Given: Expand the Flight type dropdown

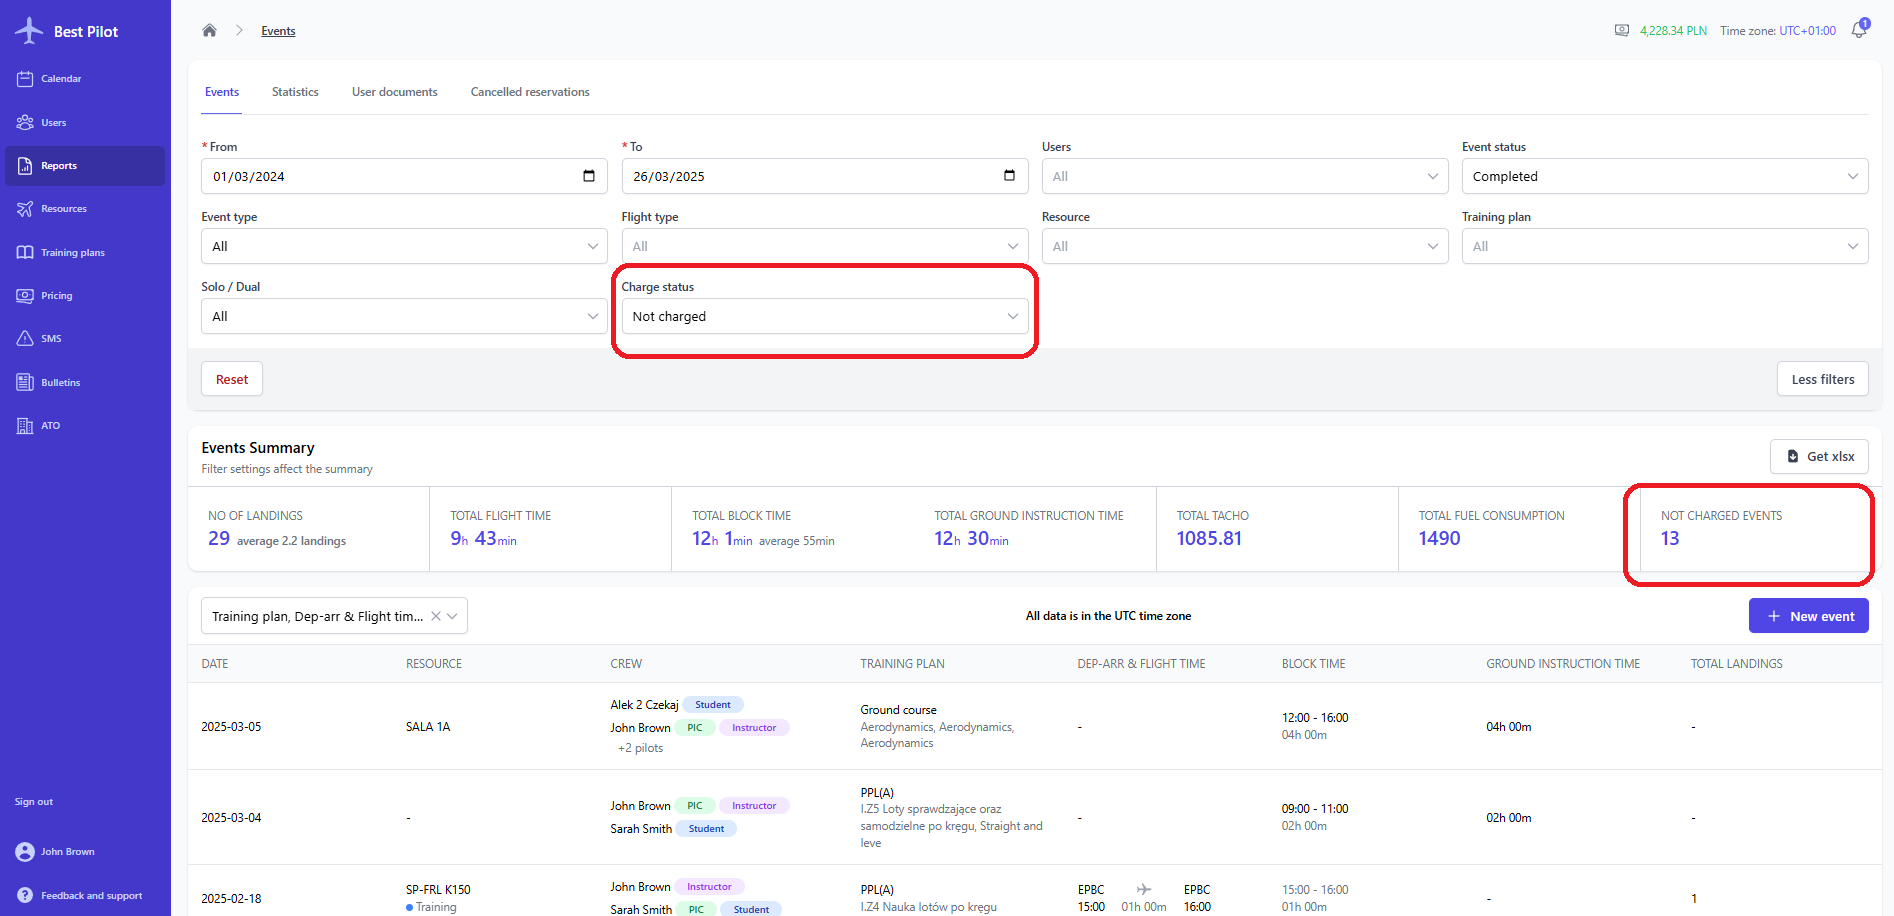Looking at the screenshot, I should point(825,246).
